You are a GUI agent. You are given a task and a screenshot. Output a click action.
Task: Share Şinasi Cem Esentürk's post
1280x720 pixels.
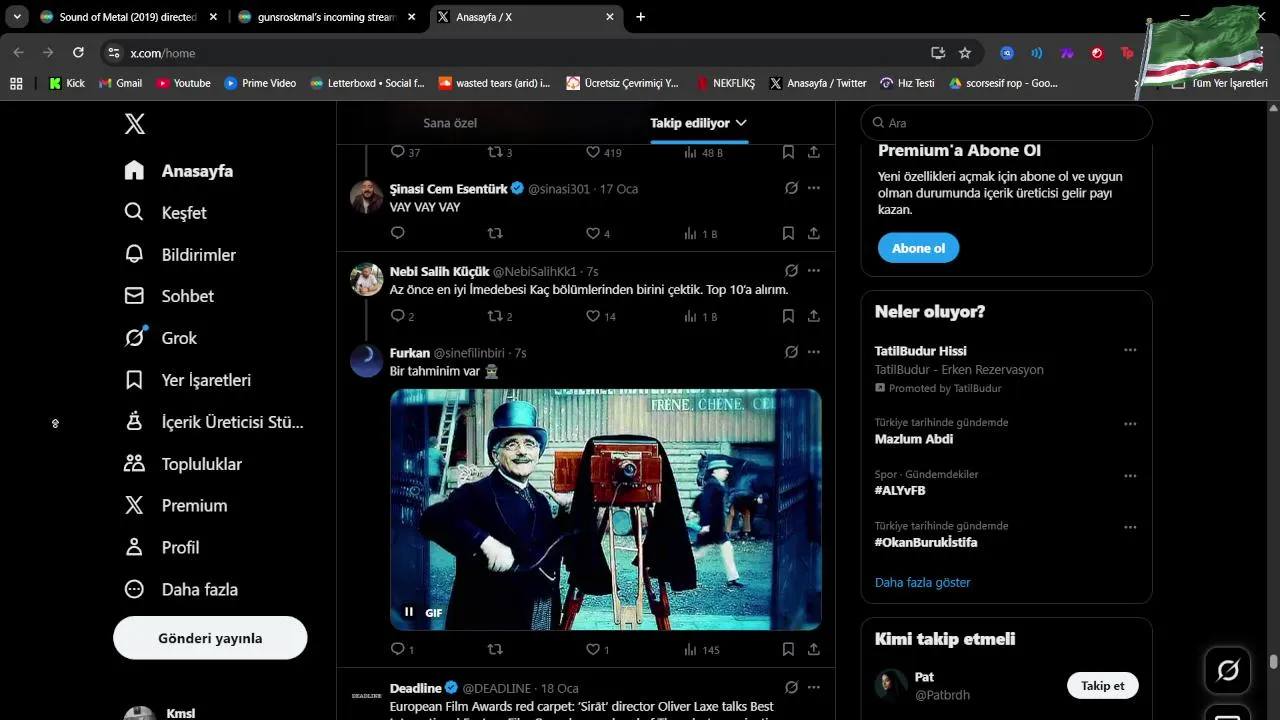click(814, 233)
